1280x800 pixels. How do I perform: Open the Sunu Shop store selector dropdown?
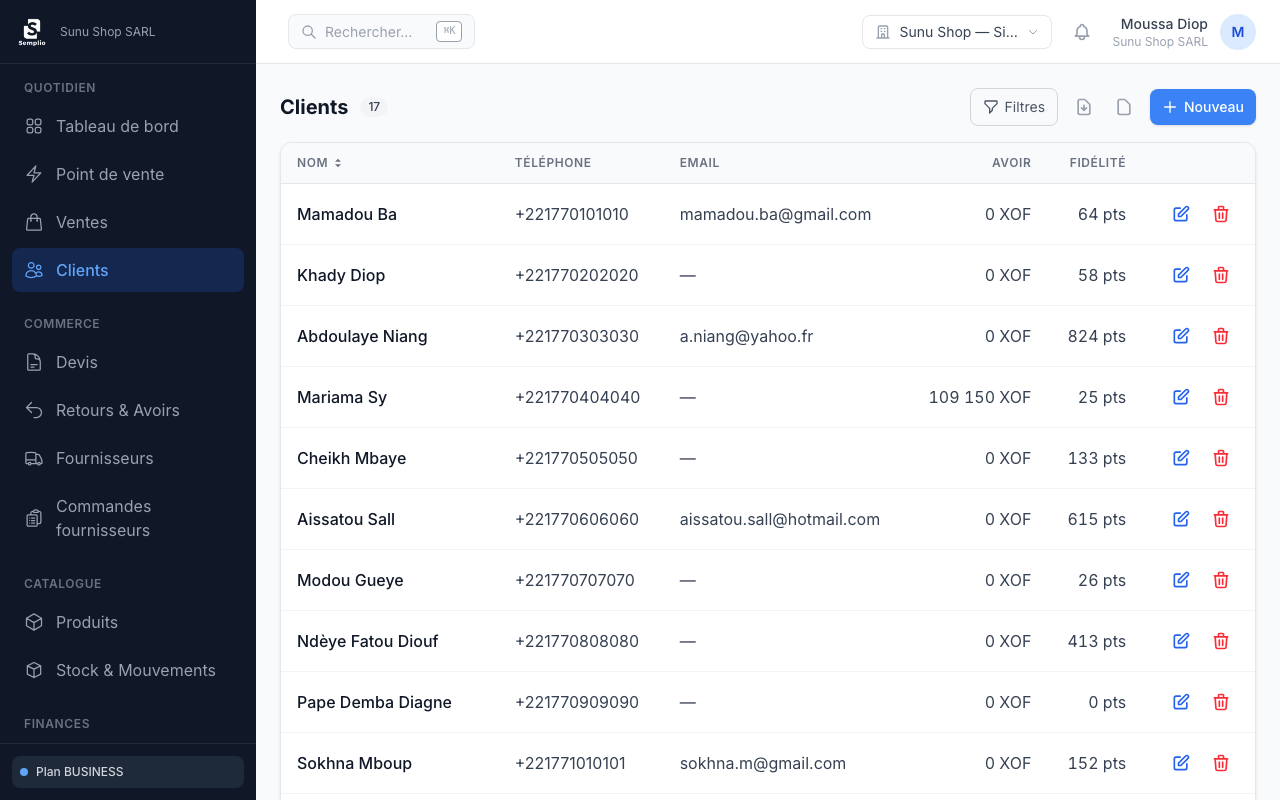956,32
